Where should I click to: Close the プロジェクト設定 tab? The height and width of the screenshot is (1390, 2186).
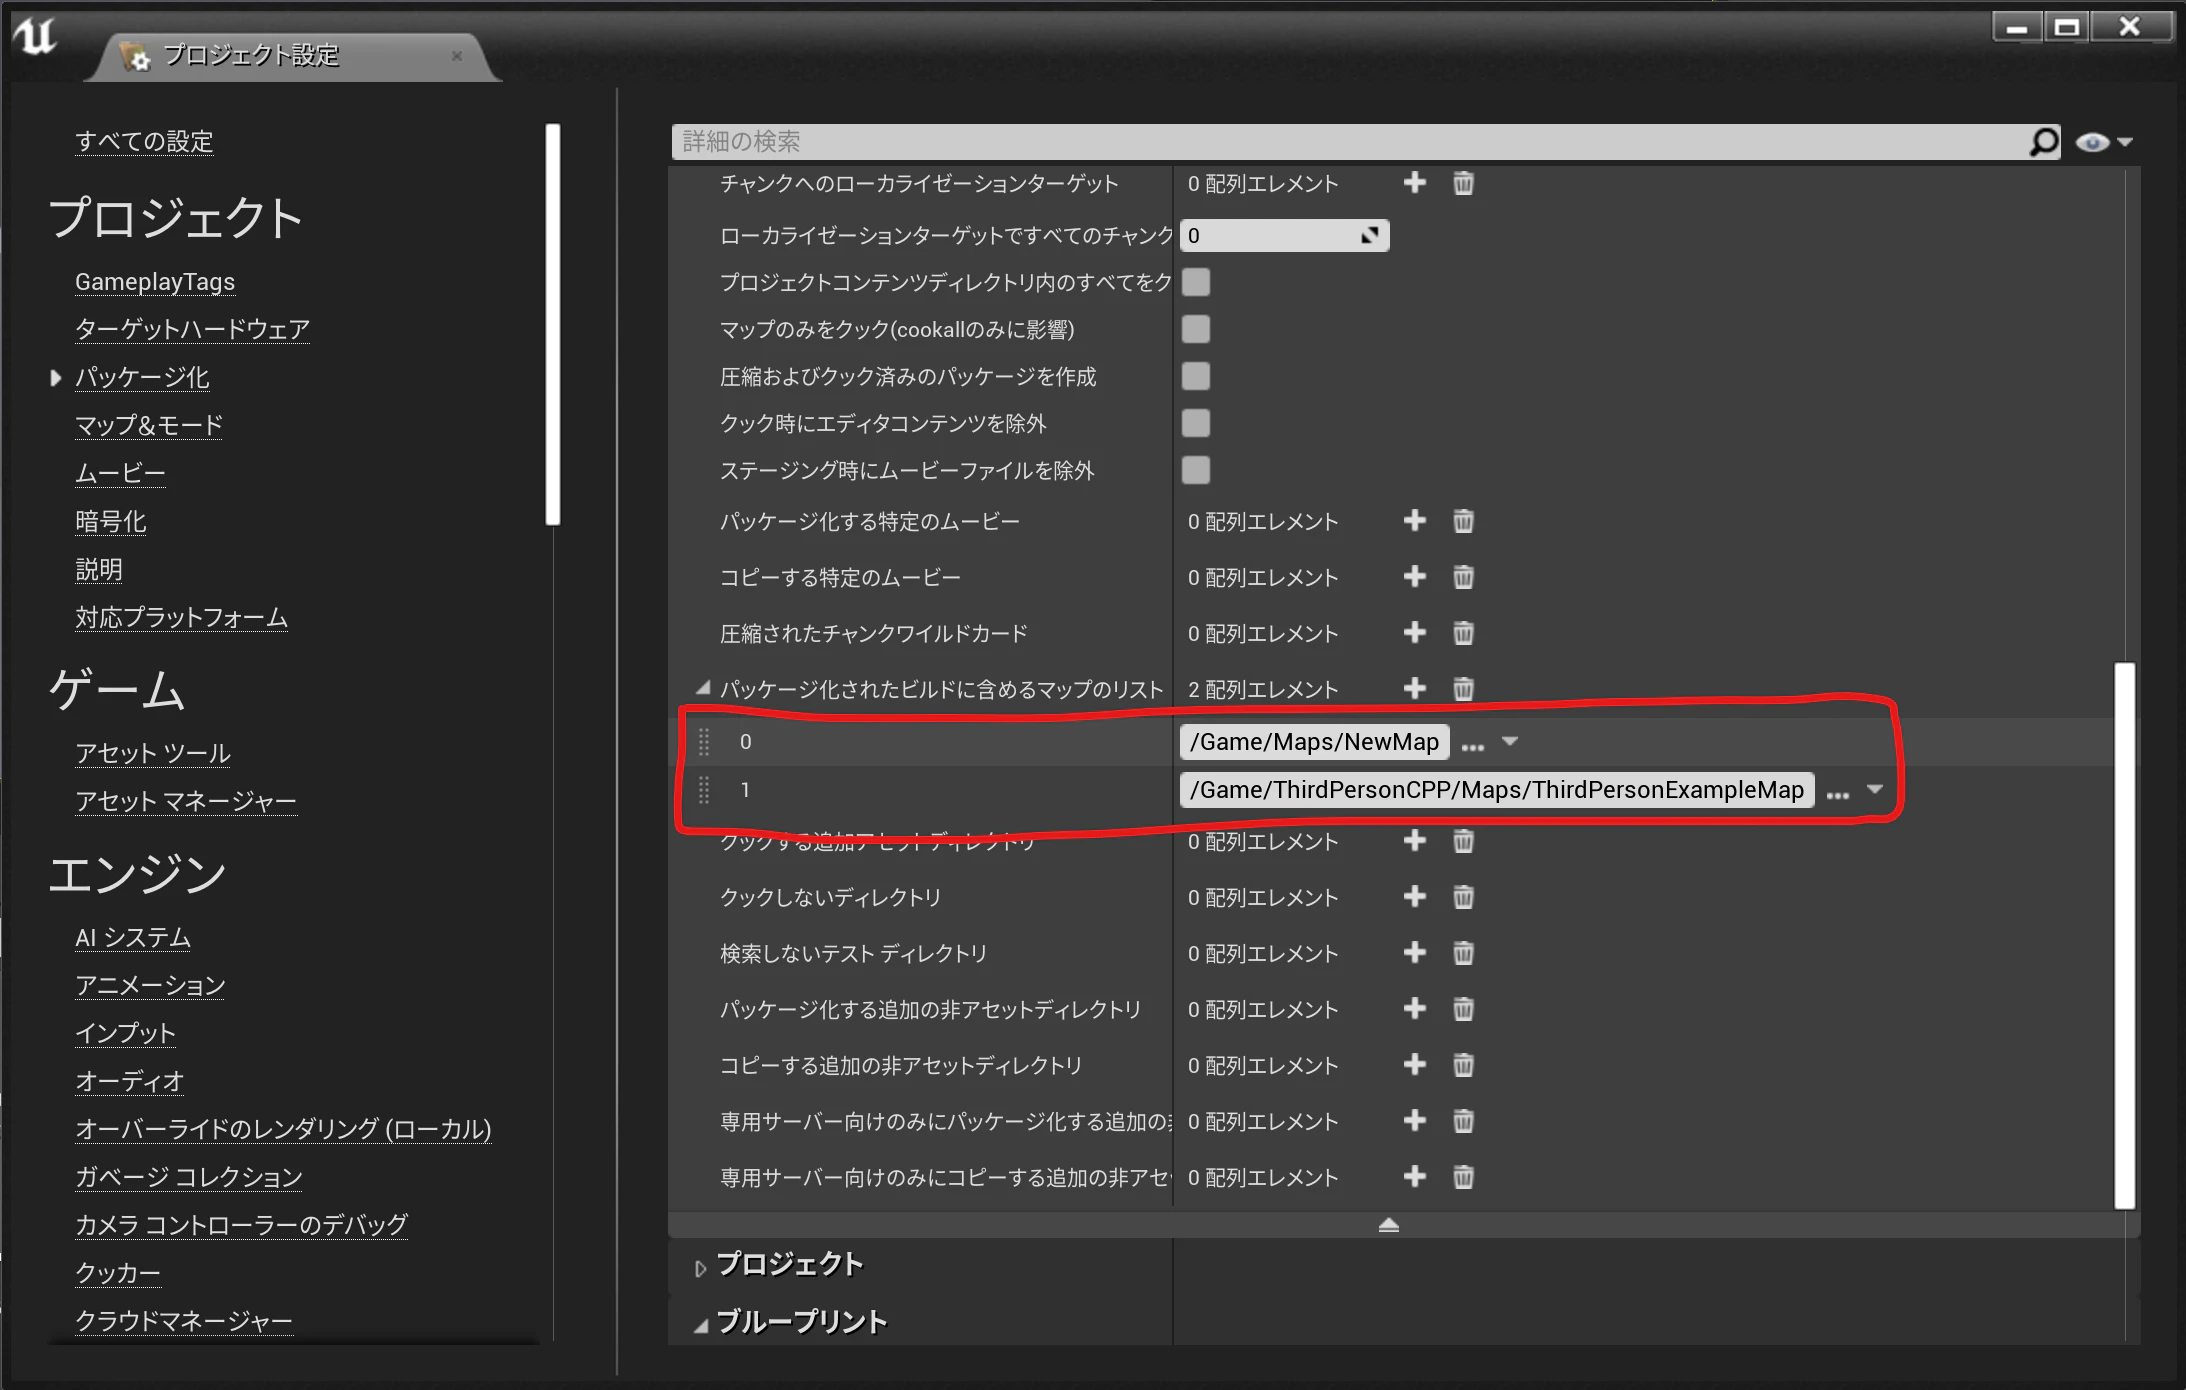coord(457,56)
